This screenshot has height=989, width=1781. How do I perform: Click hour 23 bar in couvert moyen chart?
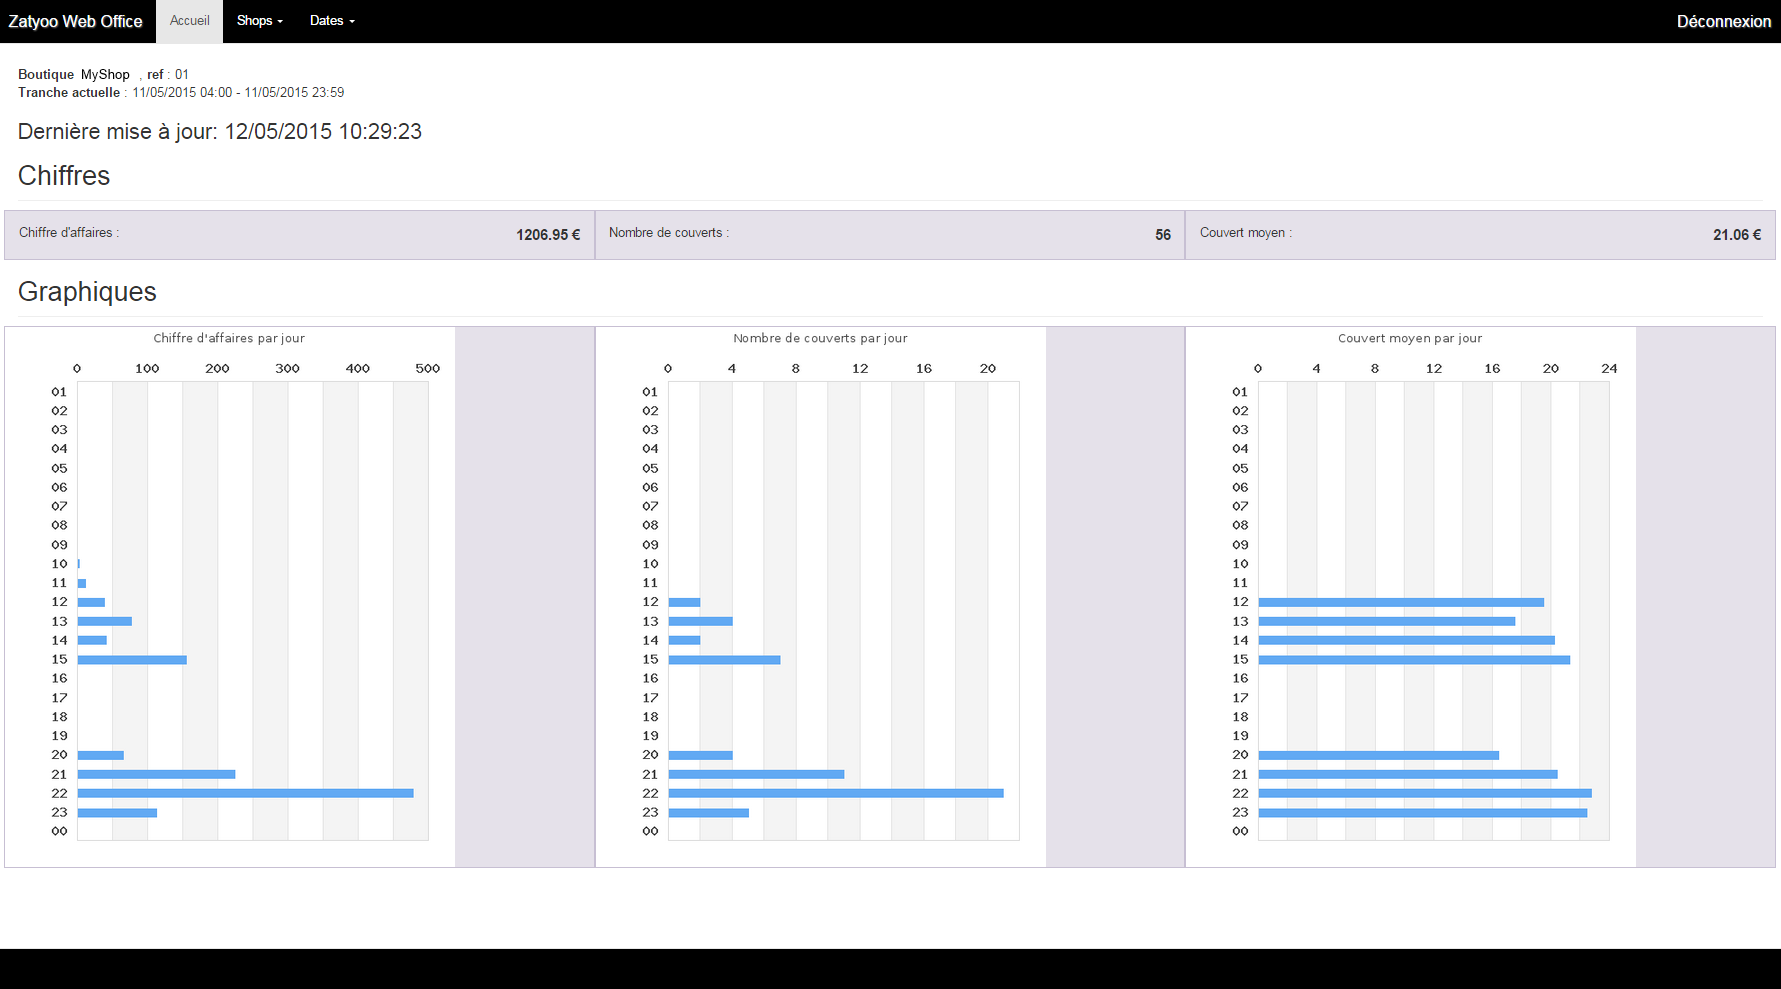[x=1422, y=813]
